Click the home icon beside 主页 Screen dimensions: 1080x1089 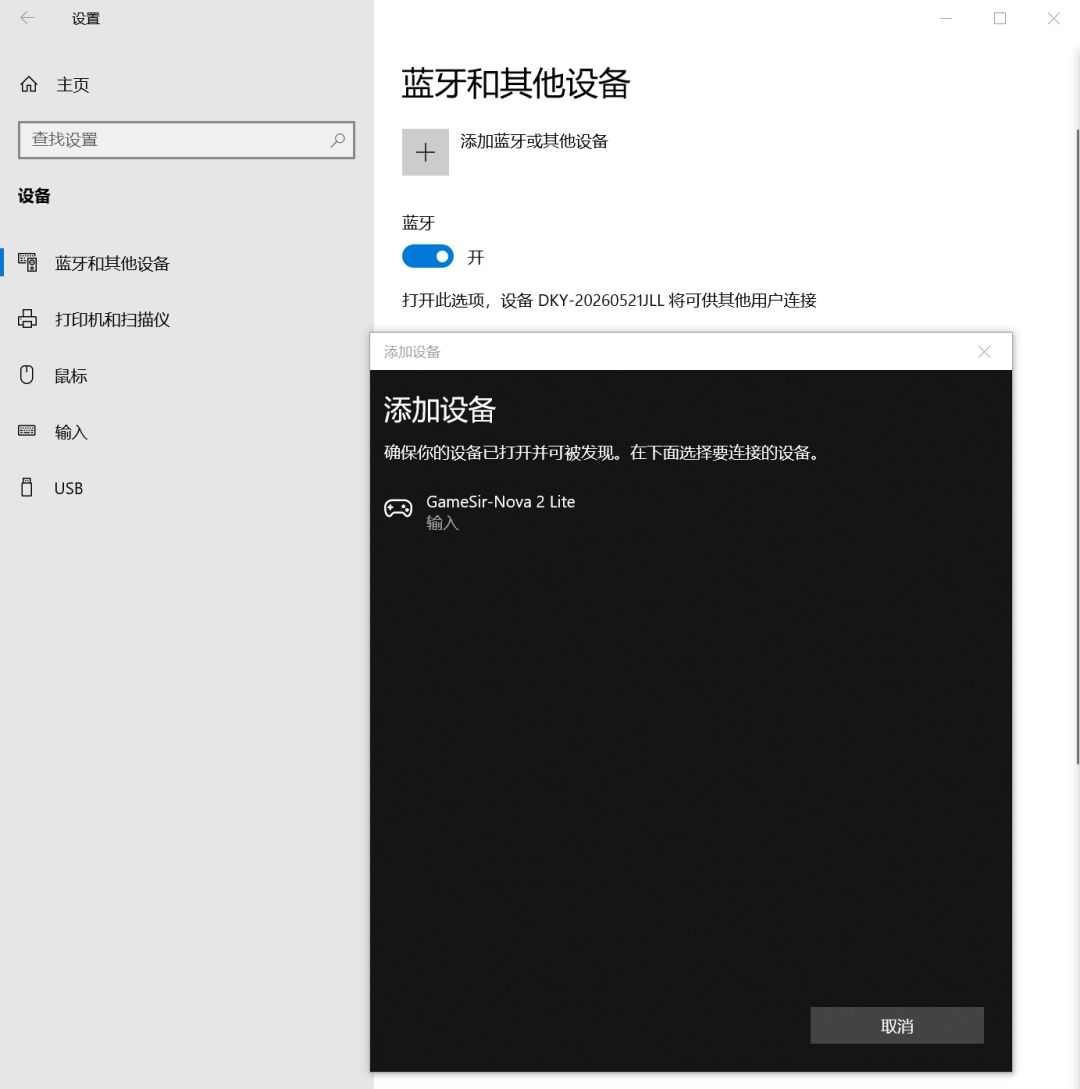[28, 84]
